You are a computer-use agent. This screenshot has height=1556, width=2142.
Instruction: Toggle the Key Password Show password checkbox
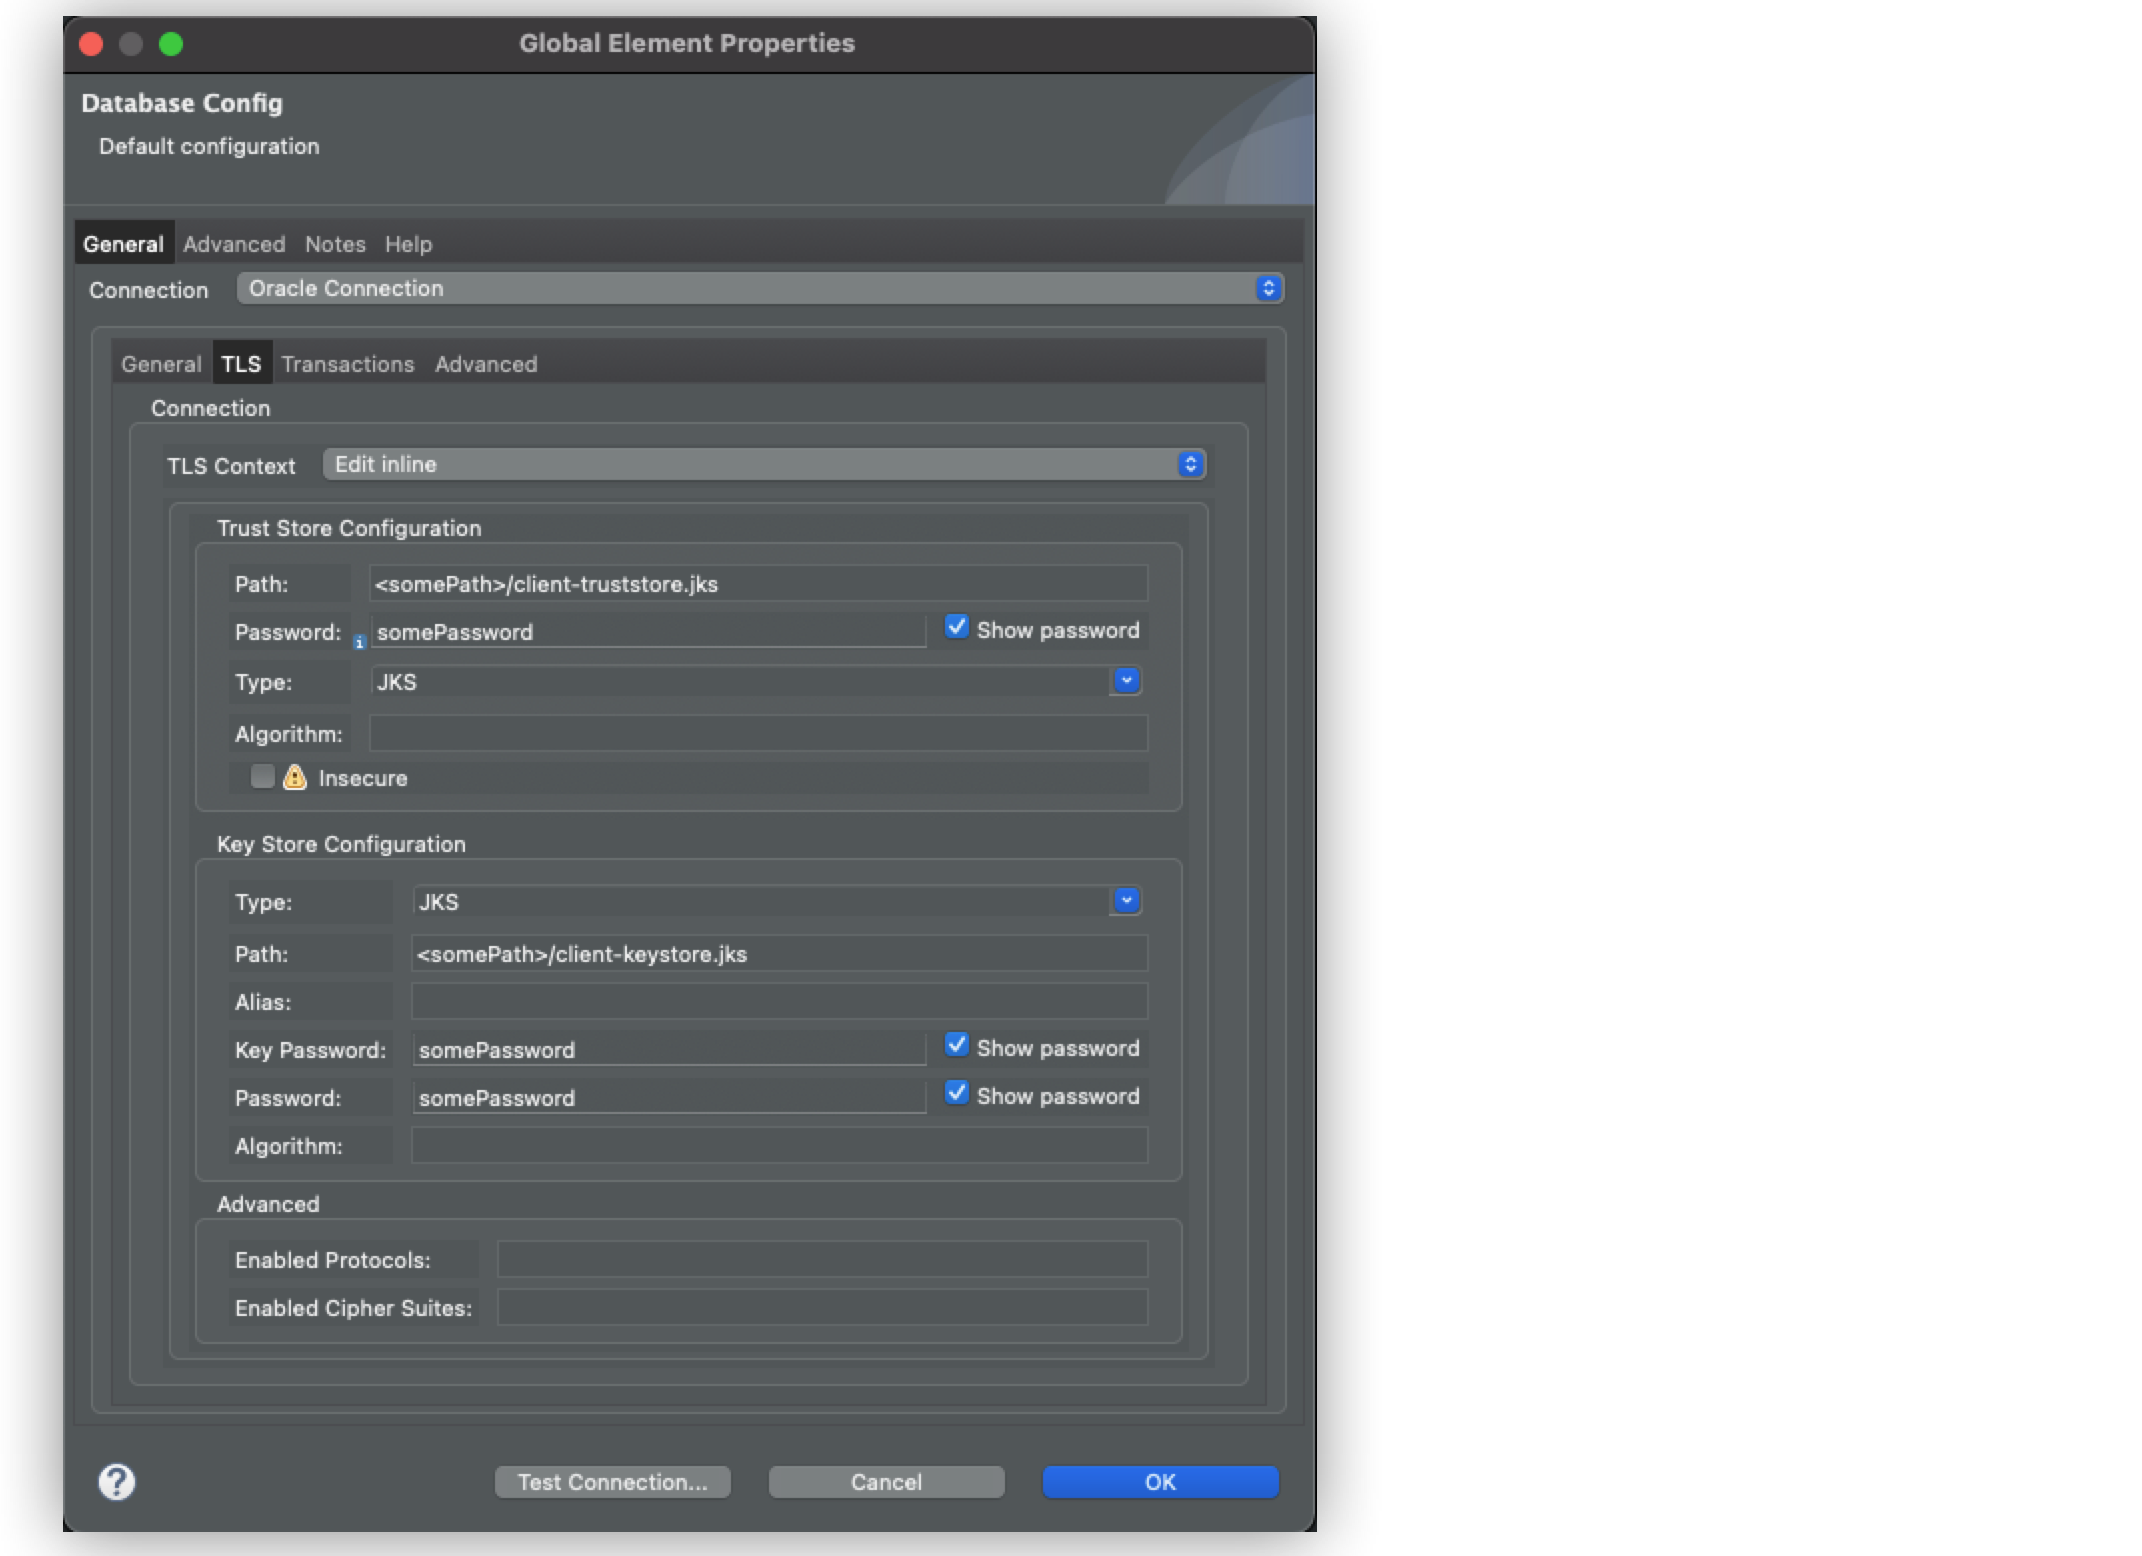[x=955, y=1049]
